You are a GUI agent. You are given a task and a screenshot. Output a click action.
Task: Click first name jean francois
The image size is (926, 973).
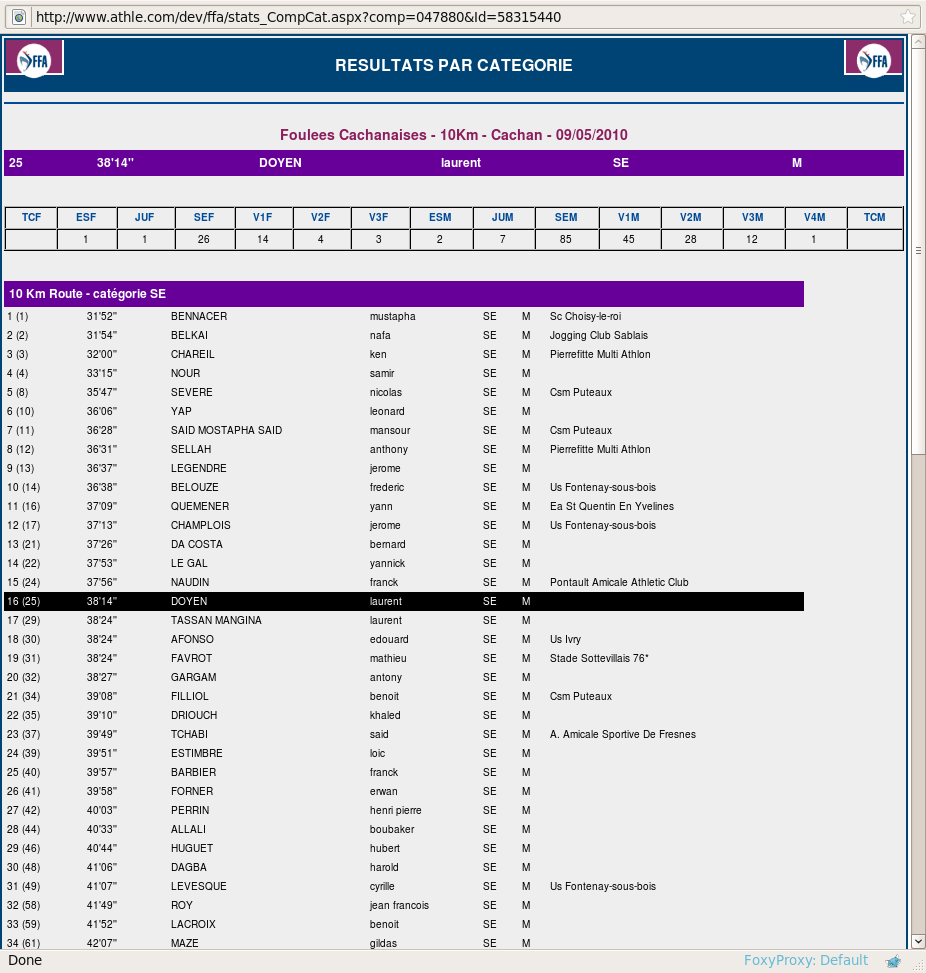[399, 905]
